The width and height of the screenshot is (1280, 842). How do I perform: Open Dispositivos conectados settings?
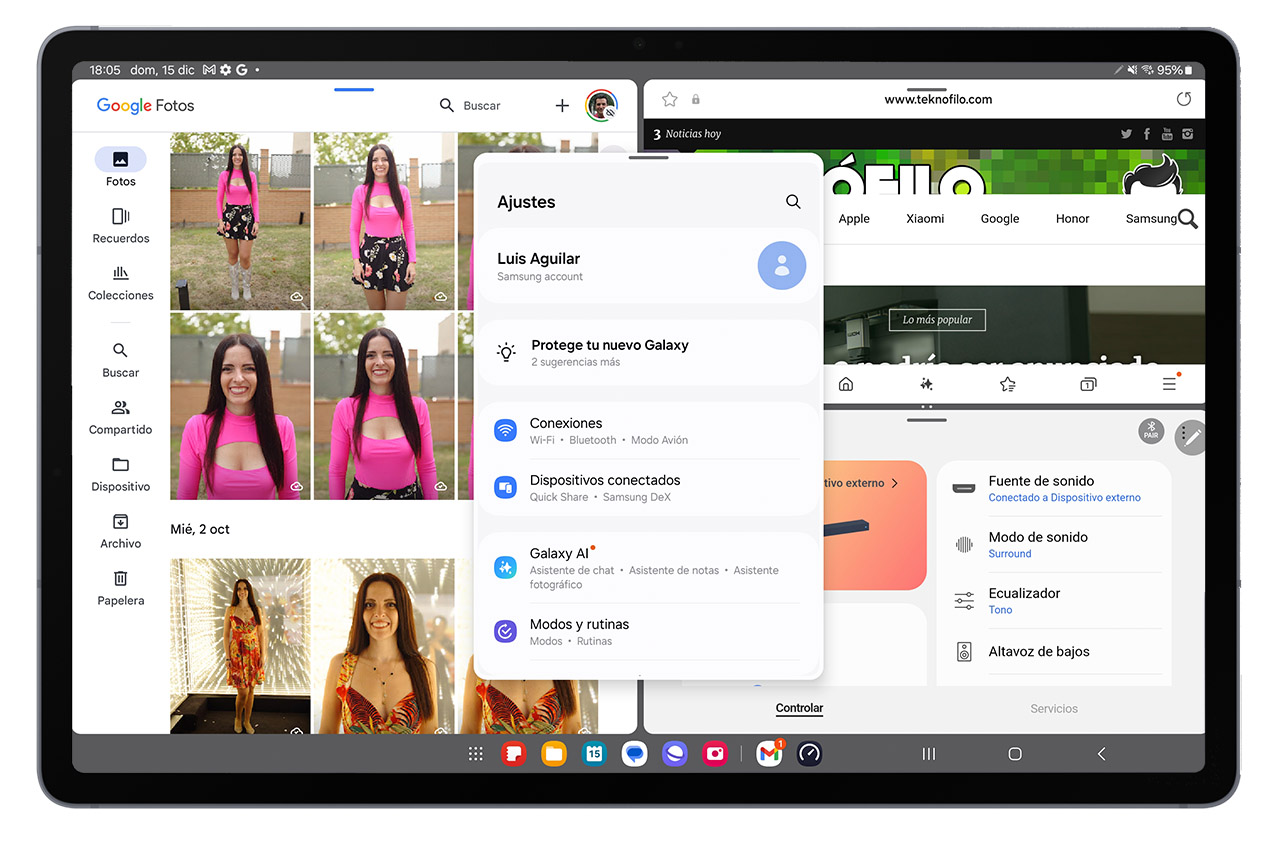(x=649, y=487)
